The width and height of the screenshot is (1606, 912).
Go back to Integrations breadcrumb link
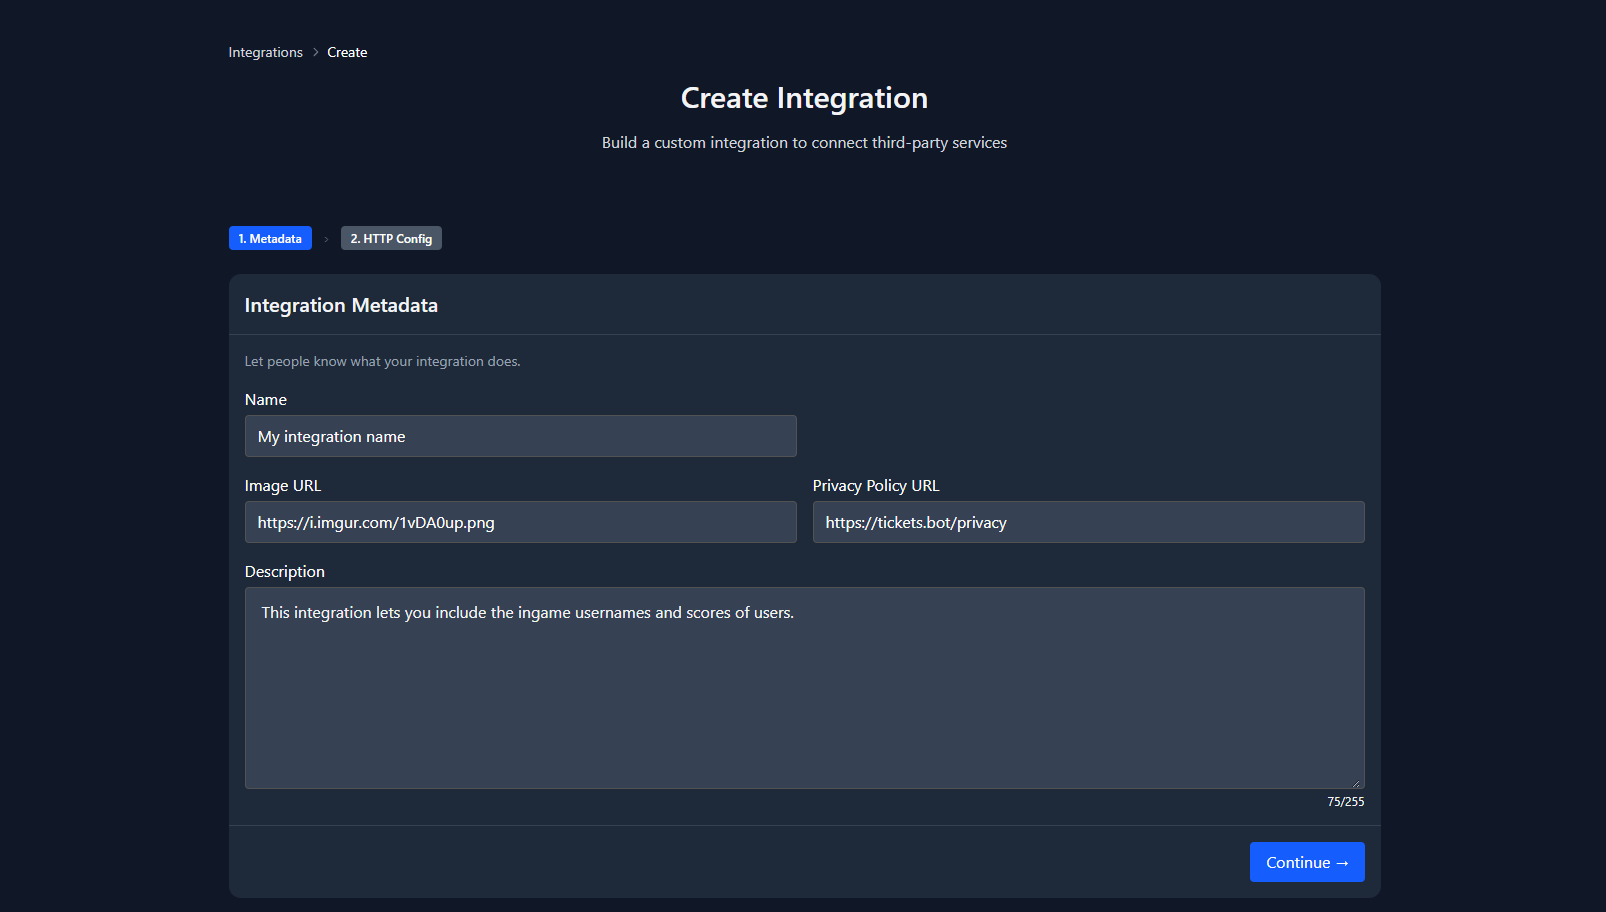[265, 52]
